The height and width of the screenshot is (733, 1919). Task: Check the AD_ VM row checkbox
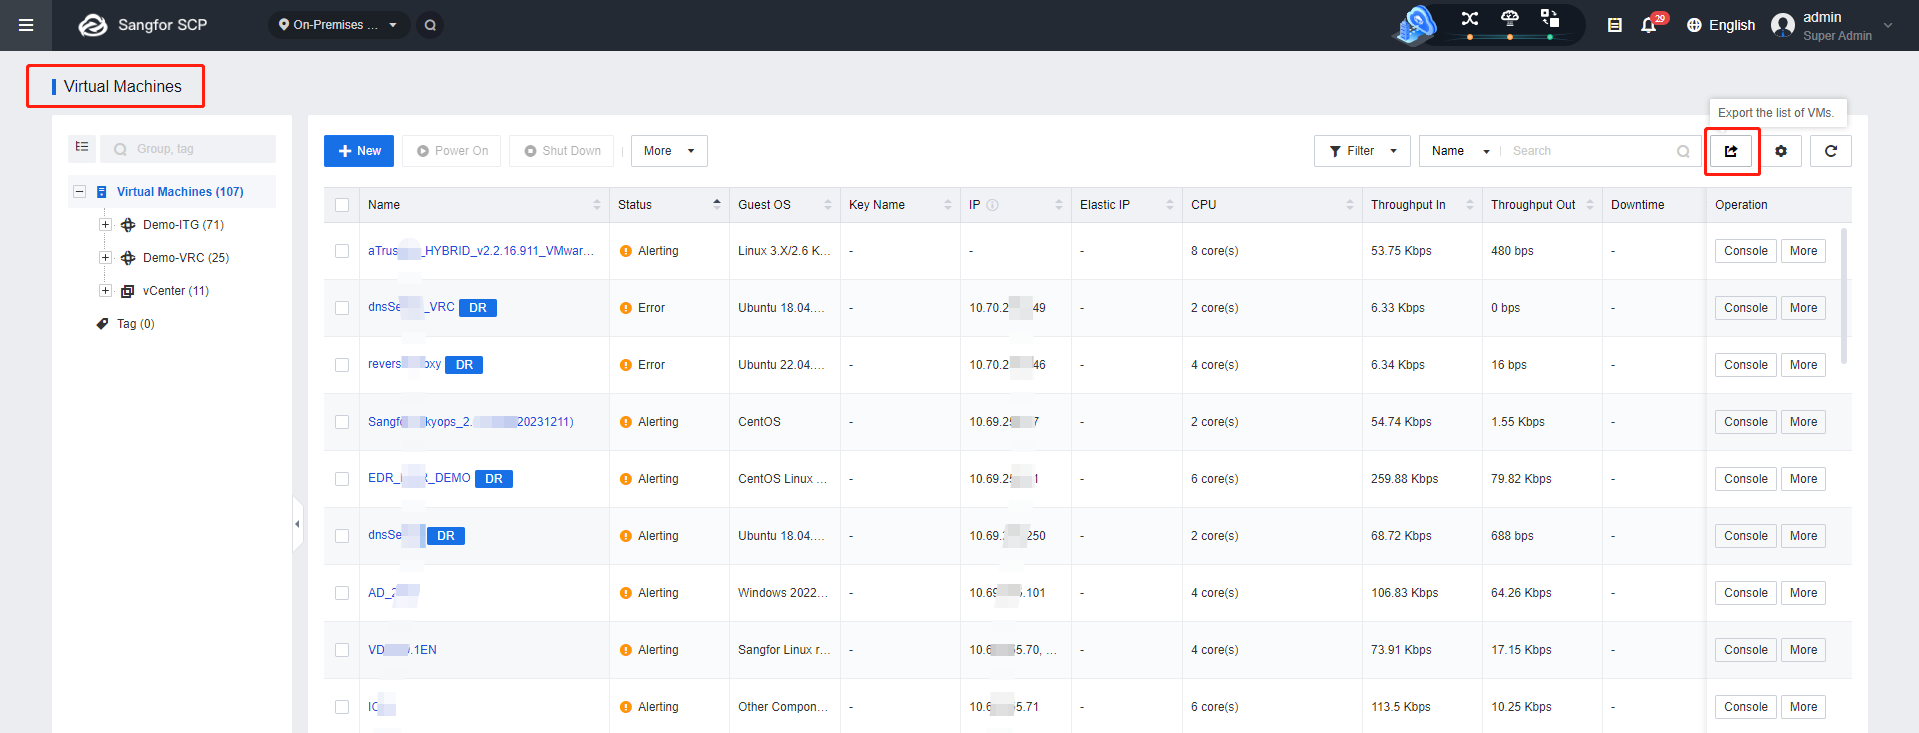coord(342,593)
